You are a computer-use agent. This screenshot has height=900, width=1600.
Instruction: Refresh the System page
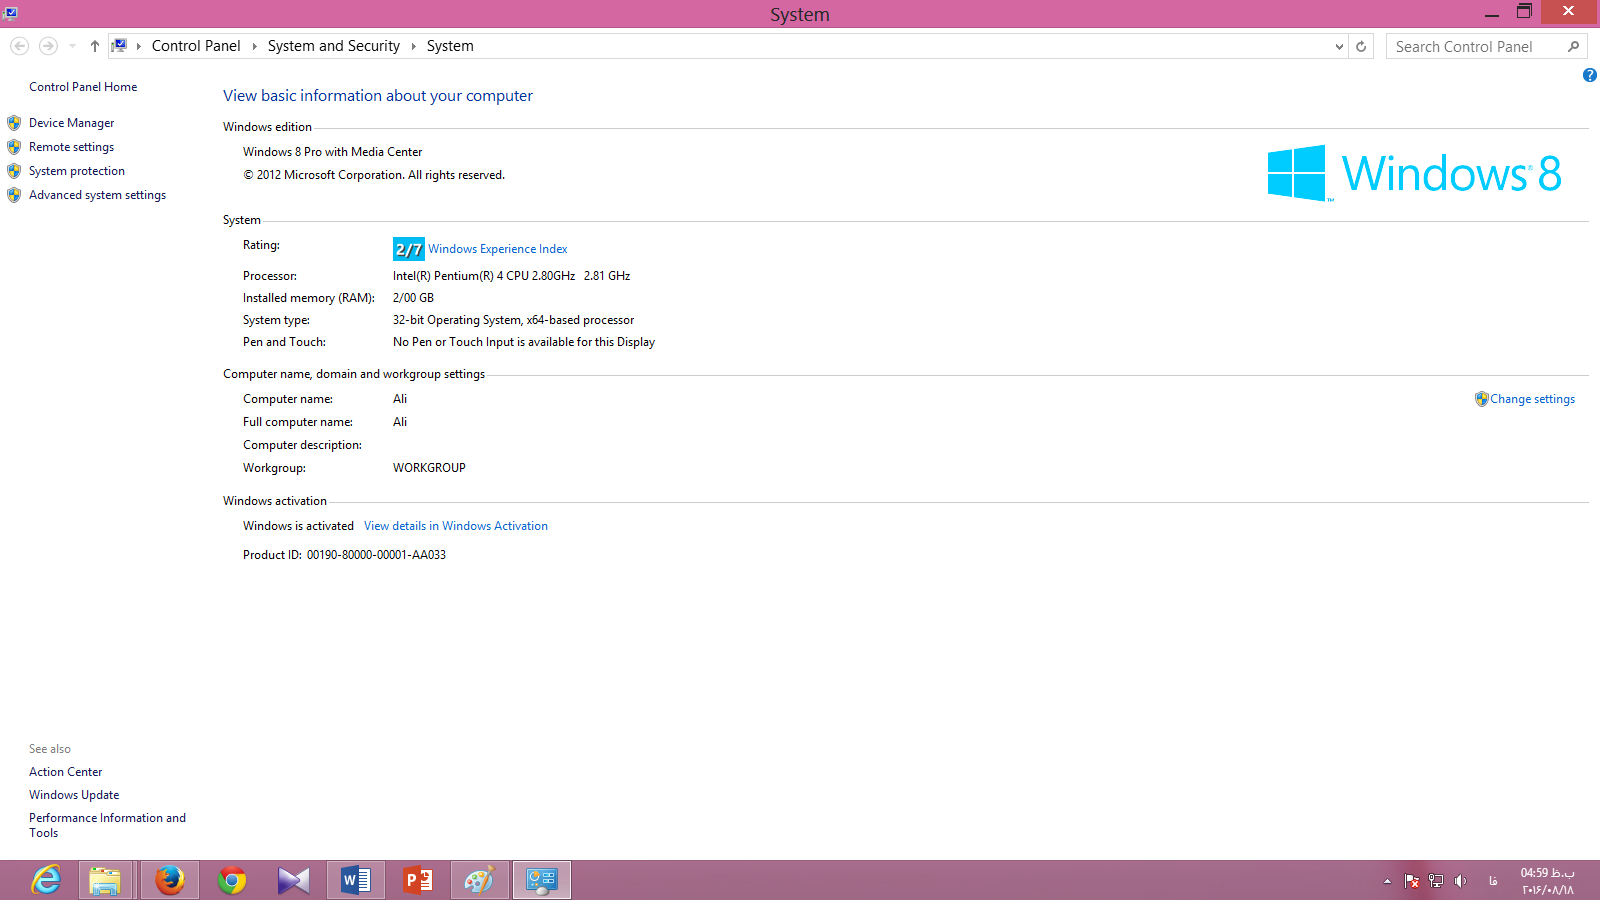(1361, 46)
